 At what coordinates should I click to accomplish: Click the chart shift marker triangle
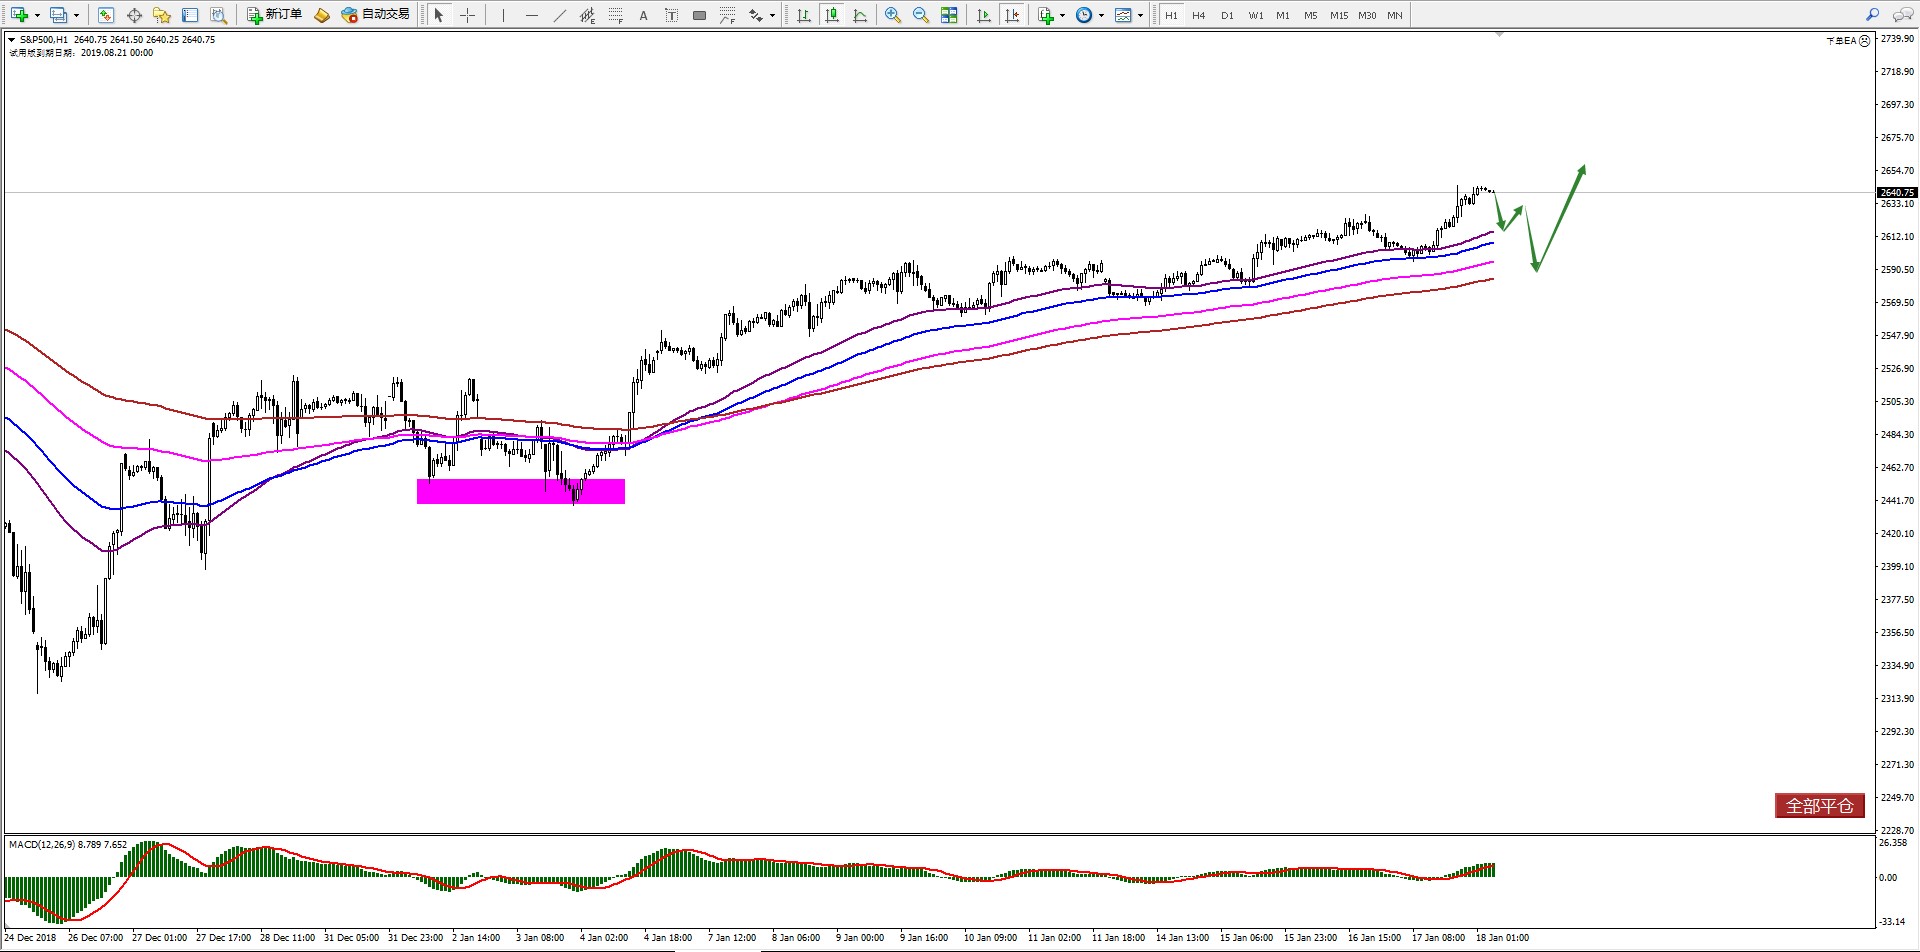[1499, 35]
